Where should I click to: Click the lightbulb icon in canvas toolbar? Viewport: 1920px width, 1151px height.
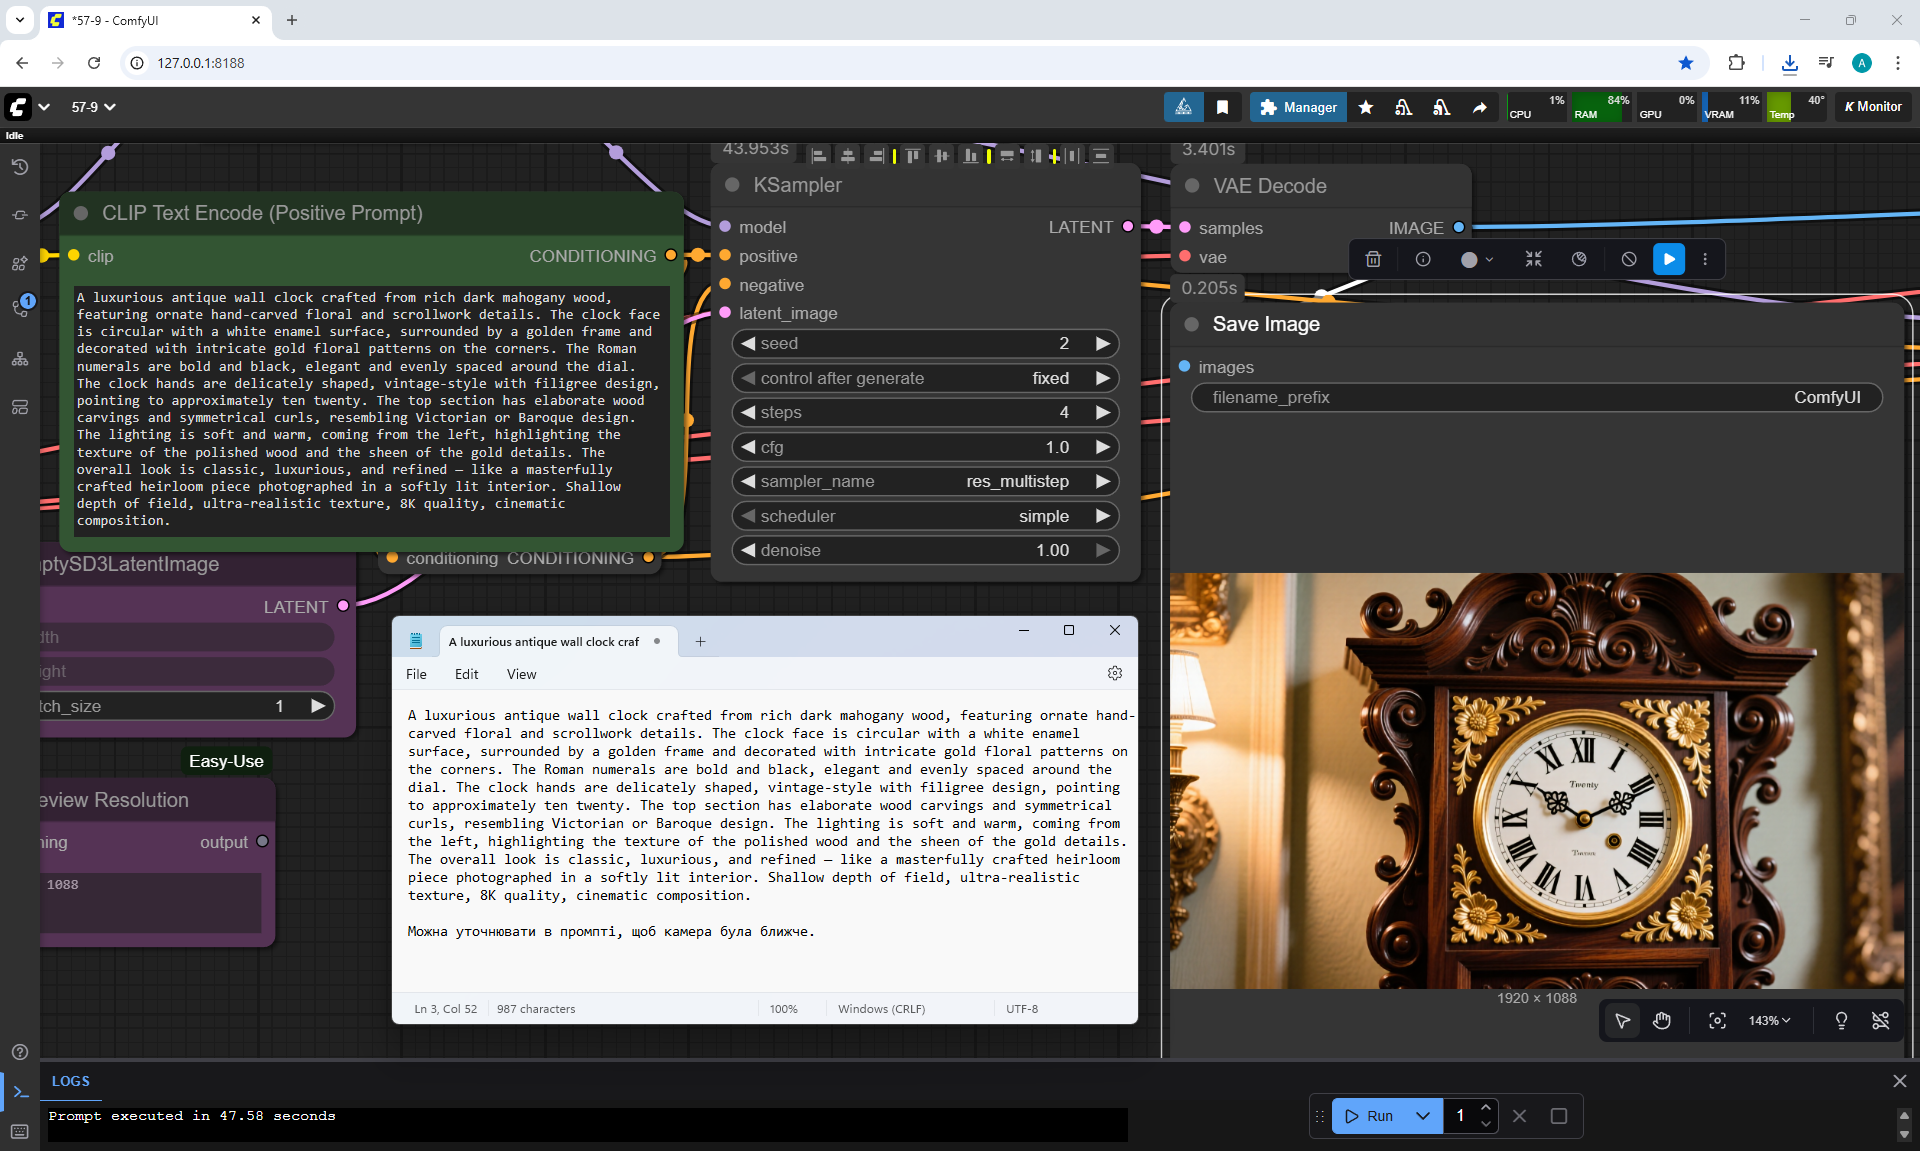(1841, 1020)
